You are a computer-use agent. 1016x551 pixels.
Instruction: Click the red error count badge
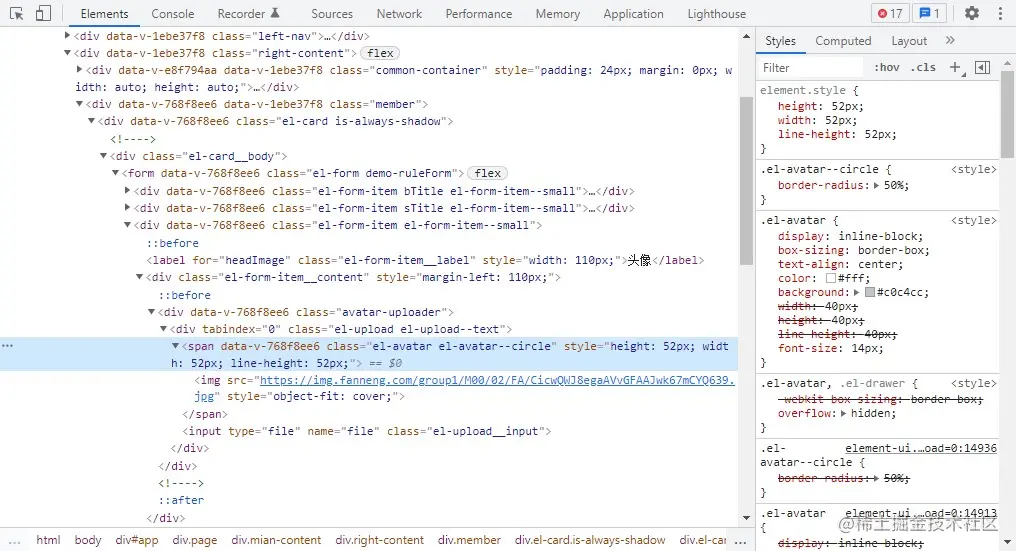click(x=890, y=13)
